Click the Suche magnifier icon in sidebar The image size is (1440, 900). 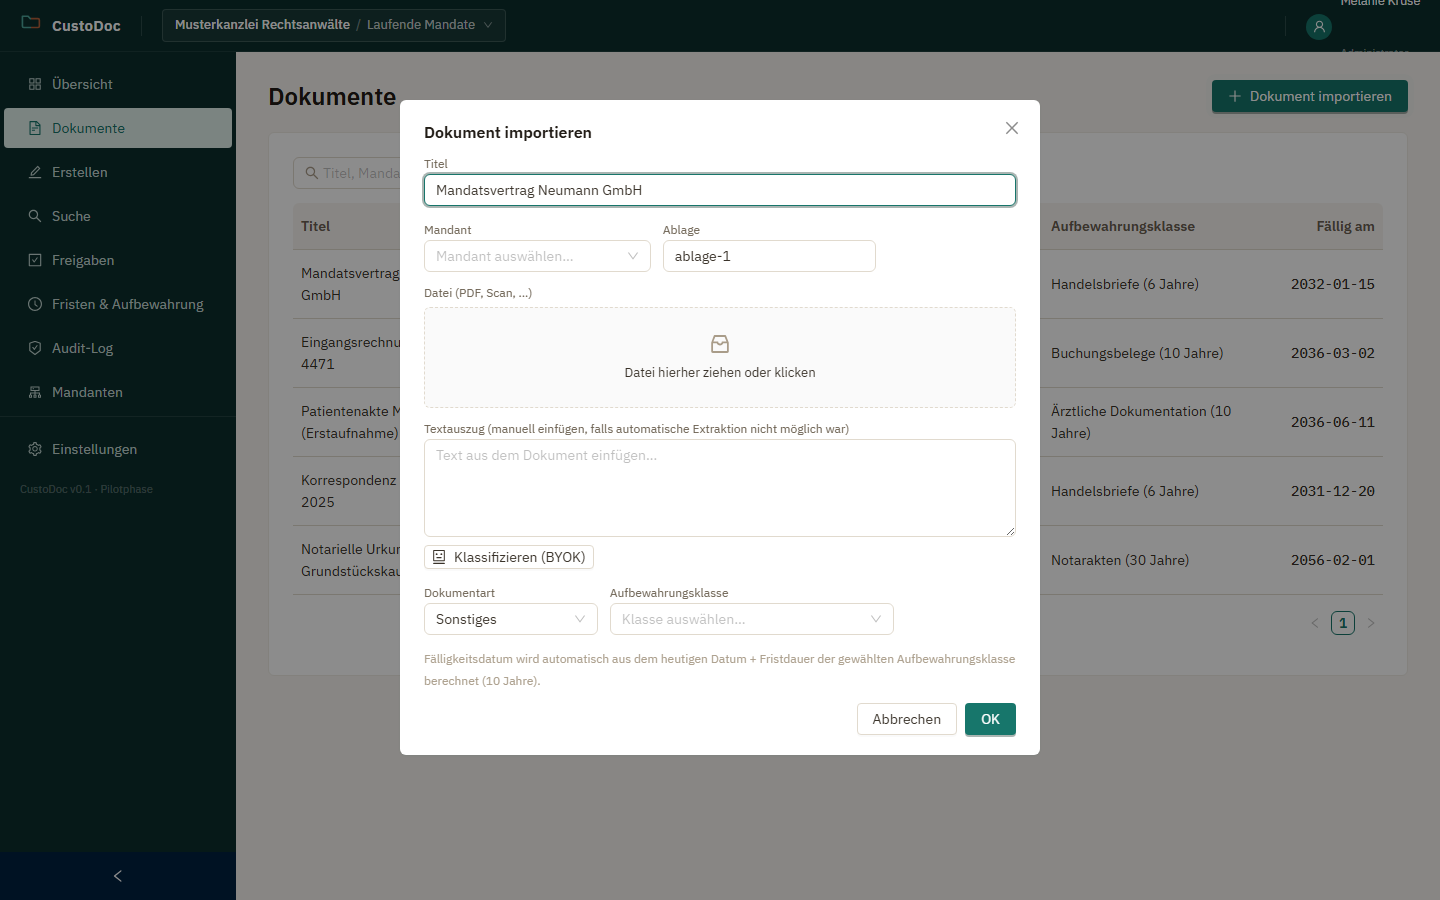(x=35, y=216)
